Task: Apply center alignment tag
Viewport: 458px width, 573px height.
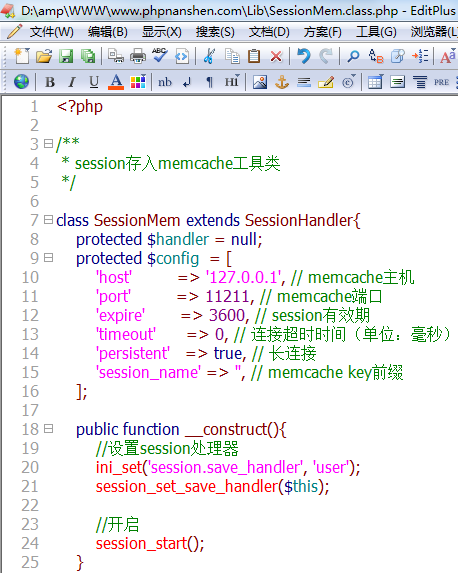Action: [x=420, y=82]
